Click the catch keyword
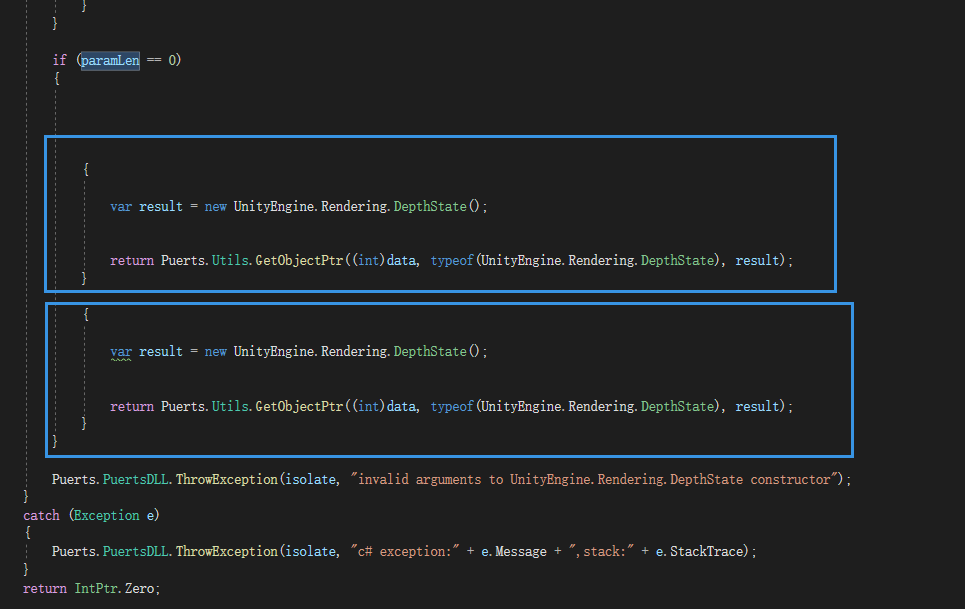Screen dimensions: 965x609 point(41,515)
